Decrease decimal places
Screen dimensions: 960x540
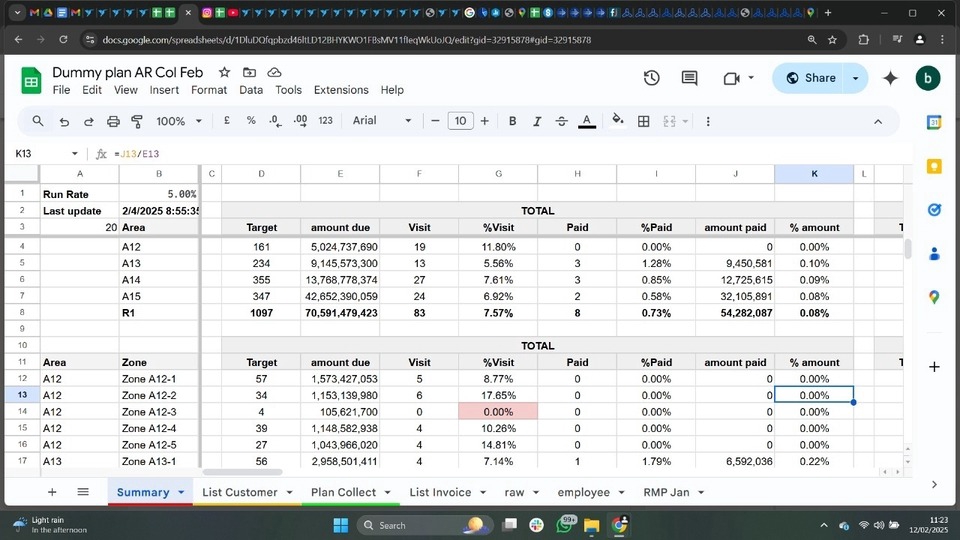[x=276, y=121]
